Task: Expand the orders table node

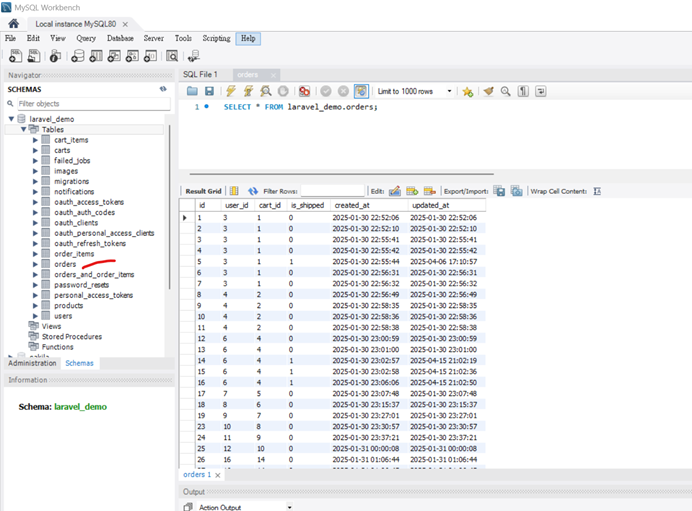Action: click(x=35, y=264)
